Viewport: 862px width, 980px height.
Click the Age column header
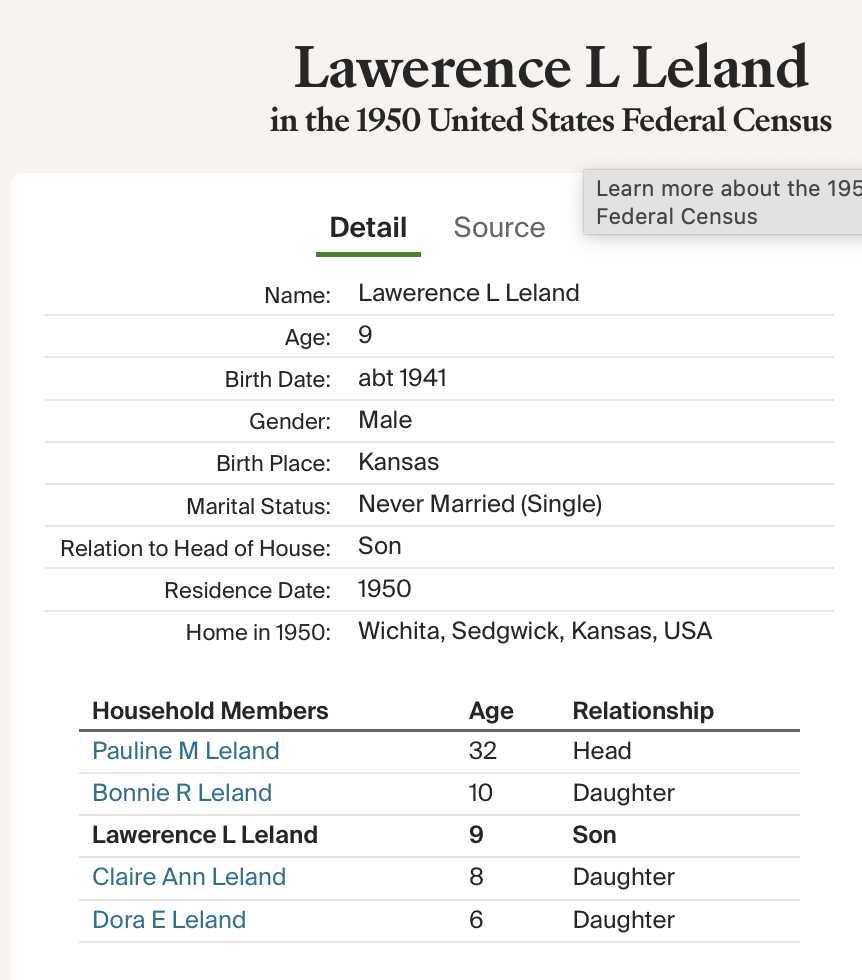[x=491, y=711]
